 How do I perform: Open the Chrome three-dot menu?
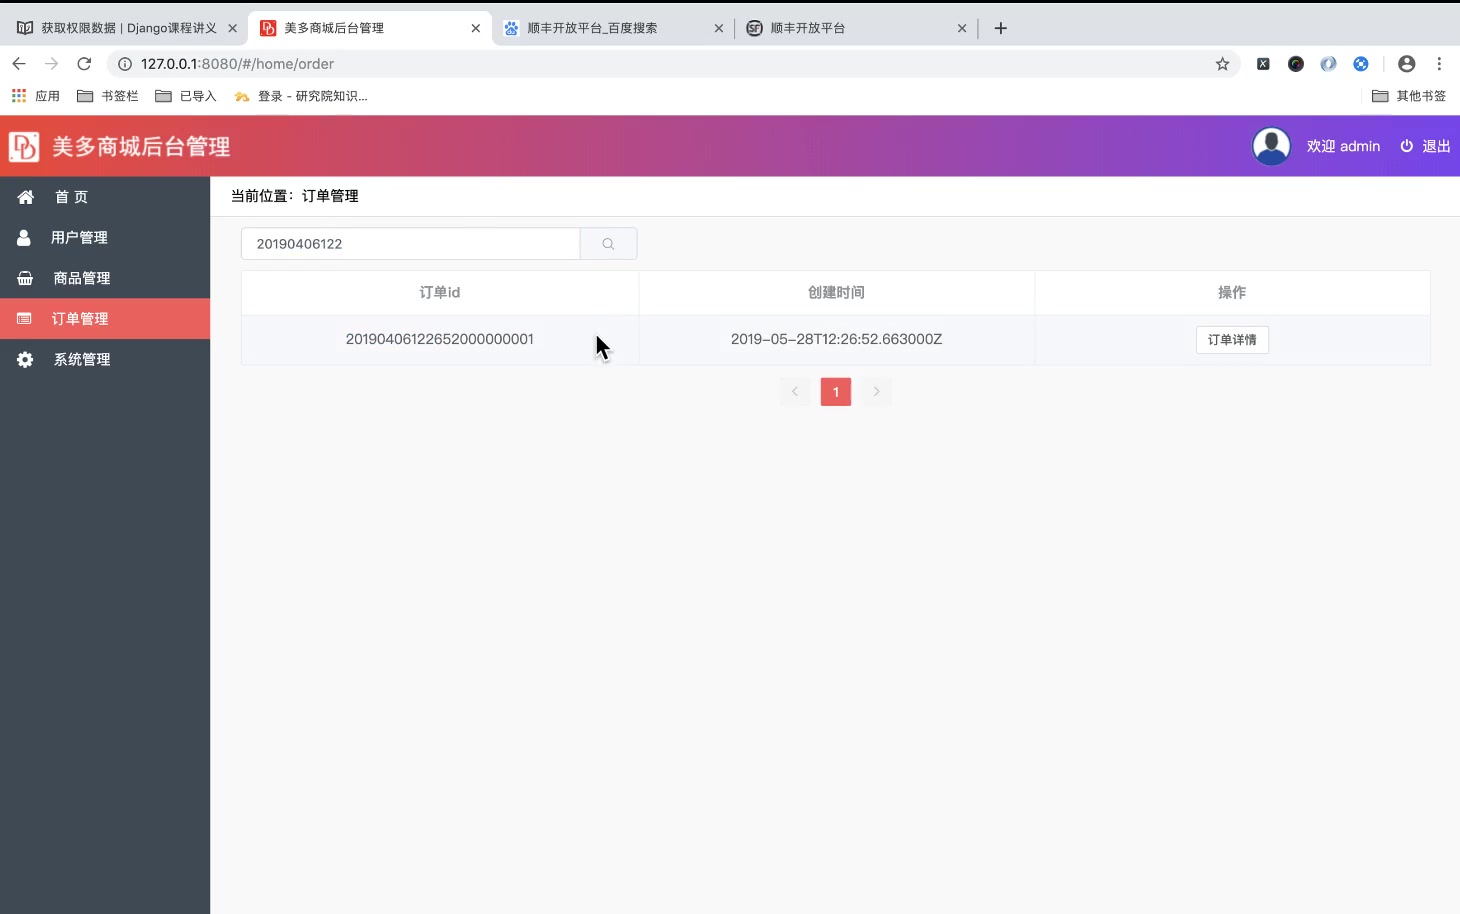1439,63
